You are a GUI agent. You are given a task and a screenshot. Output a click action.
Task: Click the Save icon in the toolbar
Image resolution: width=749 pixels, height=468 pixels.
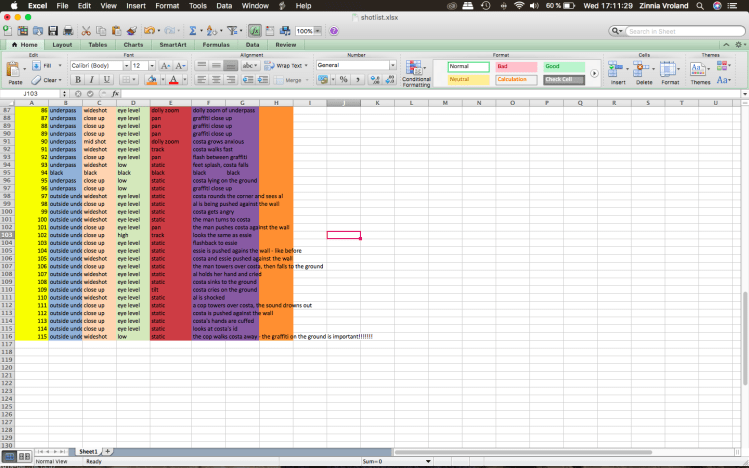pos(53,31)
